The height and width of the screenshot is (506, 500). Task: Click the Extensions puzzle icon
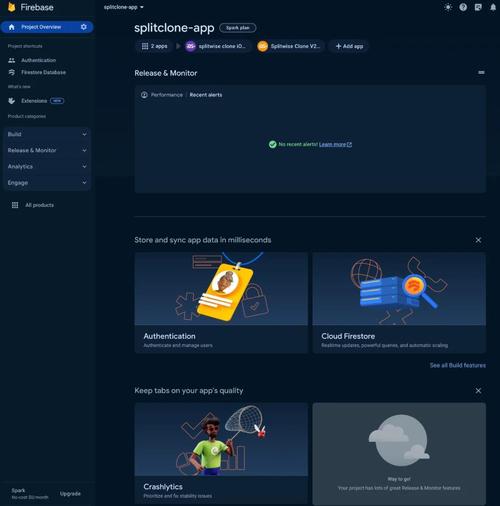(x=12, y=101)
